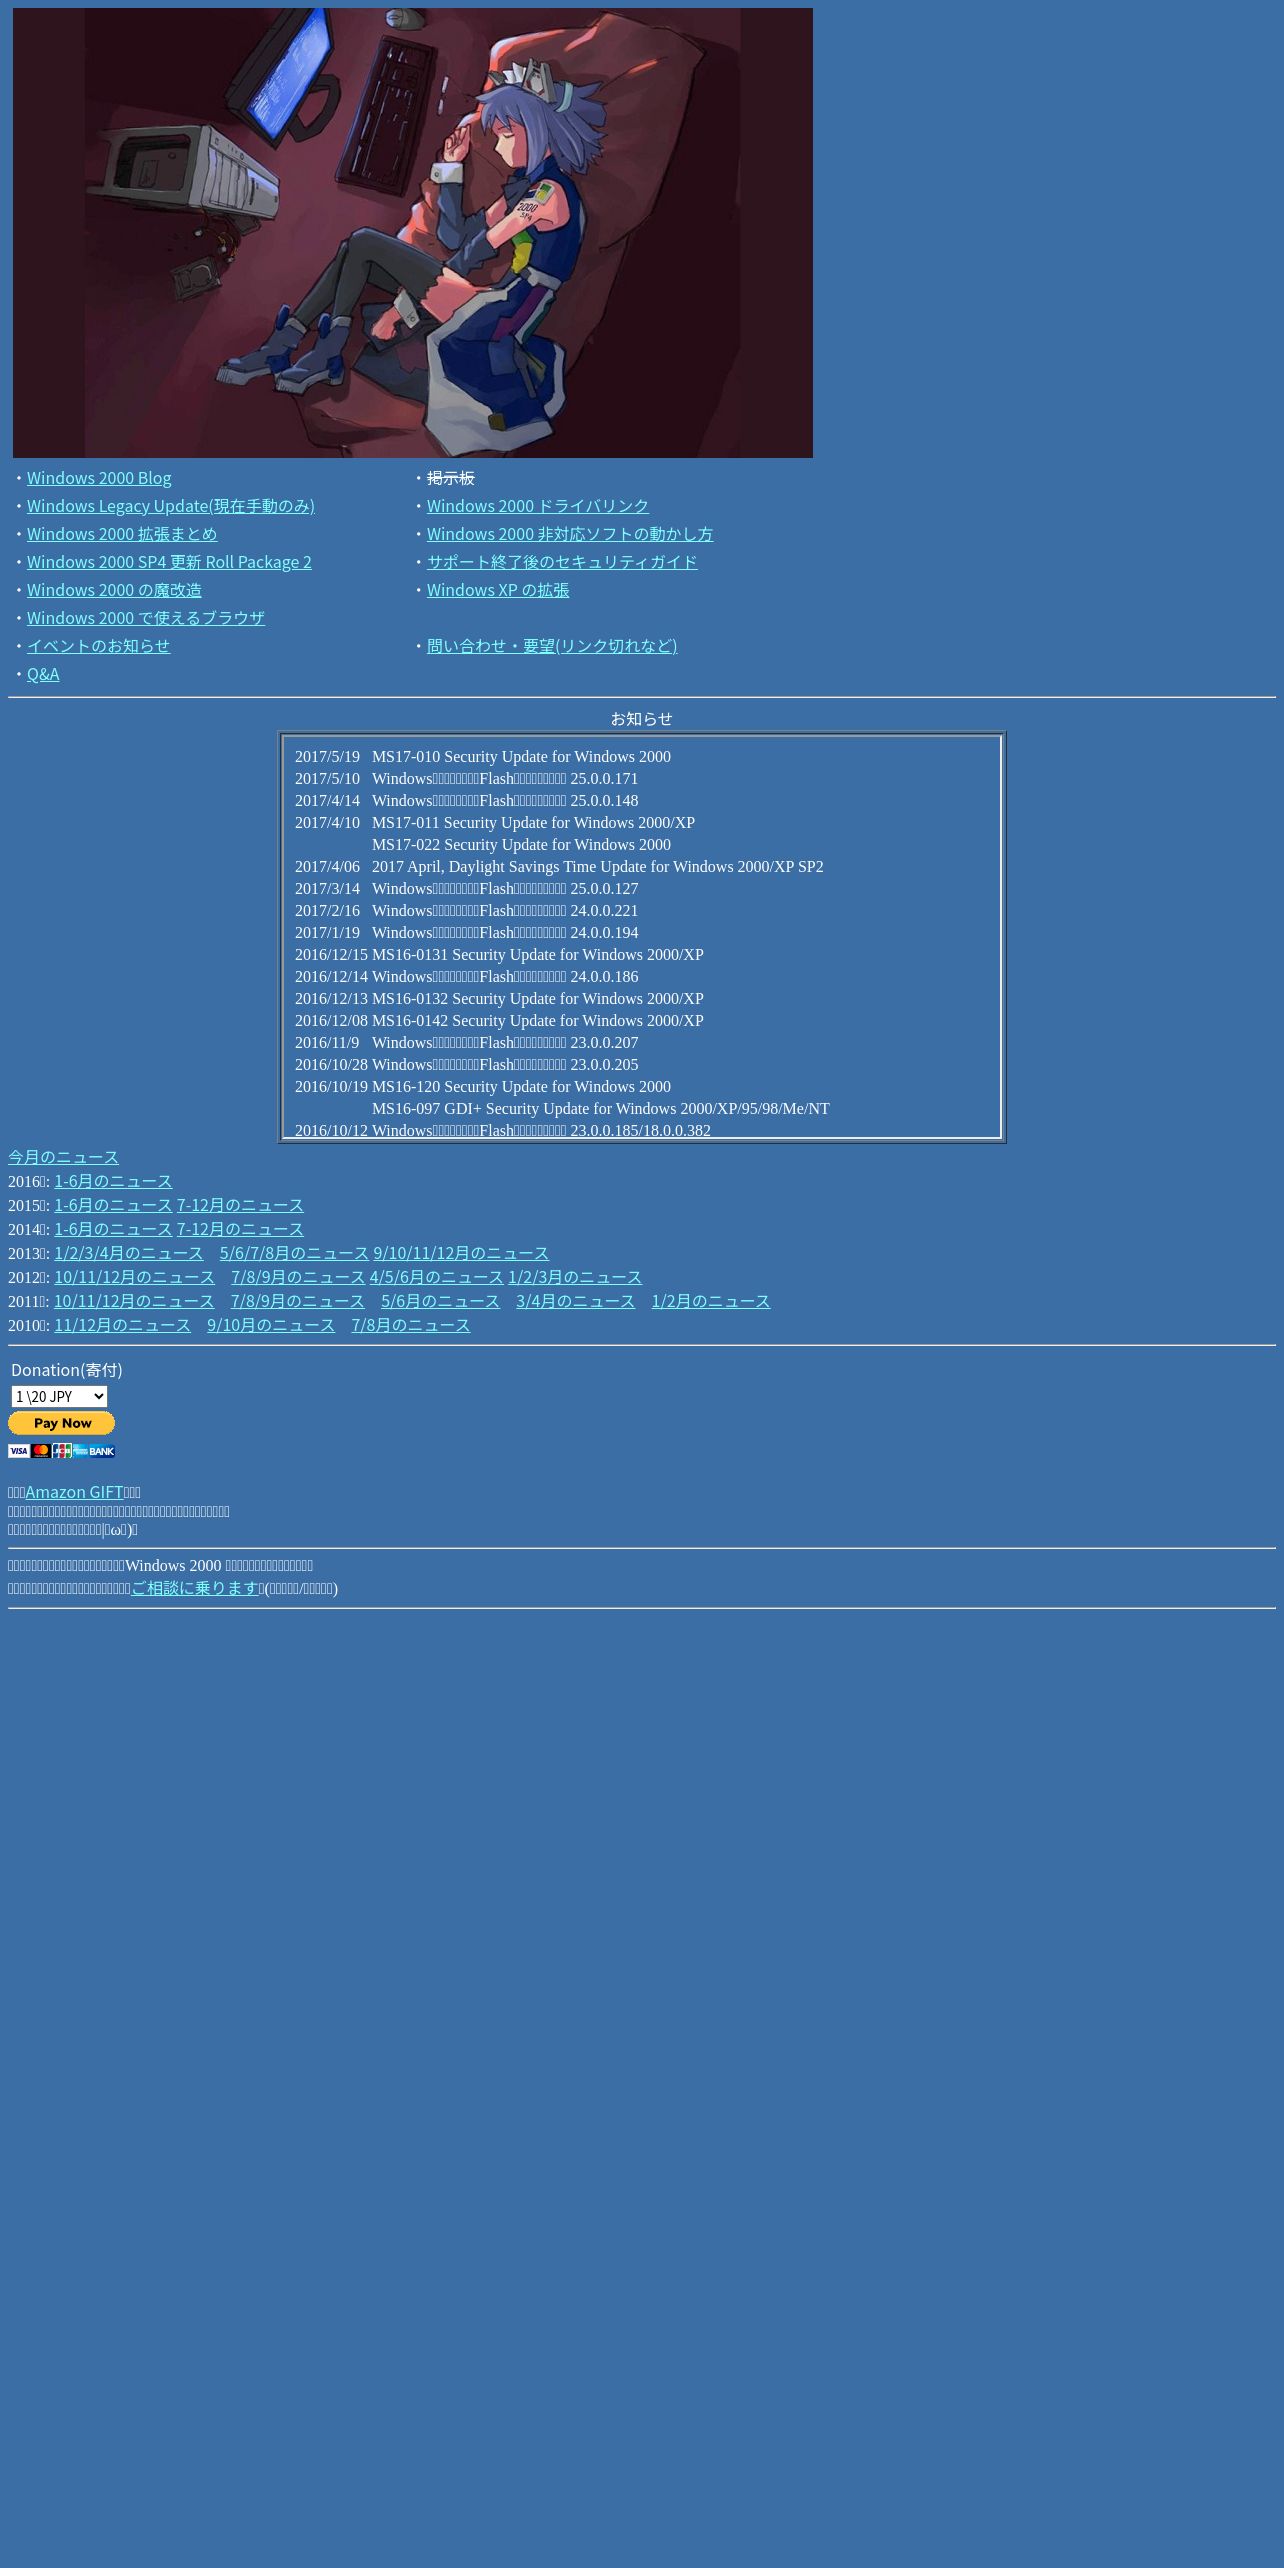Viewport: 1284px width, 2568px height.
Task: Click the Visa card icon
Action: [19, 1451]
